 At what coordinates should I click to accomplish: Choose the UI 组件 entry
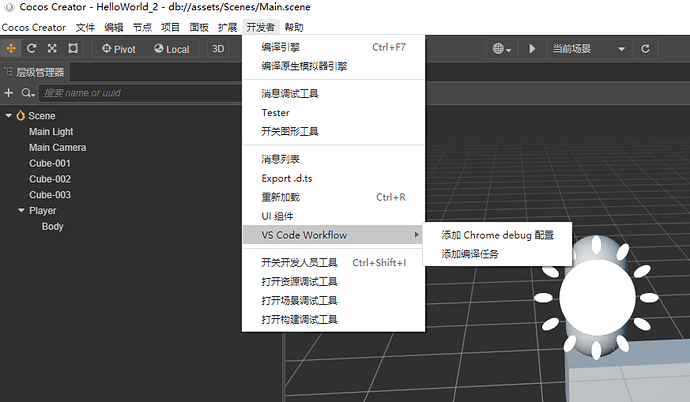click(x=334, y=216)
